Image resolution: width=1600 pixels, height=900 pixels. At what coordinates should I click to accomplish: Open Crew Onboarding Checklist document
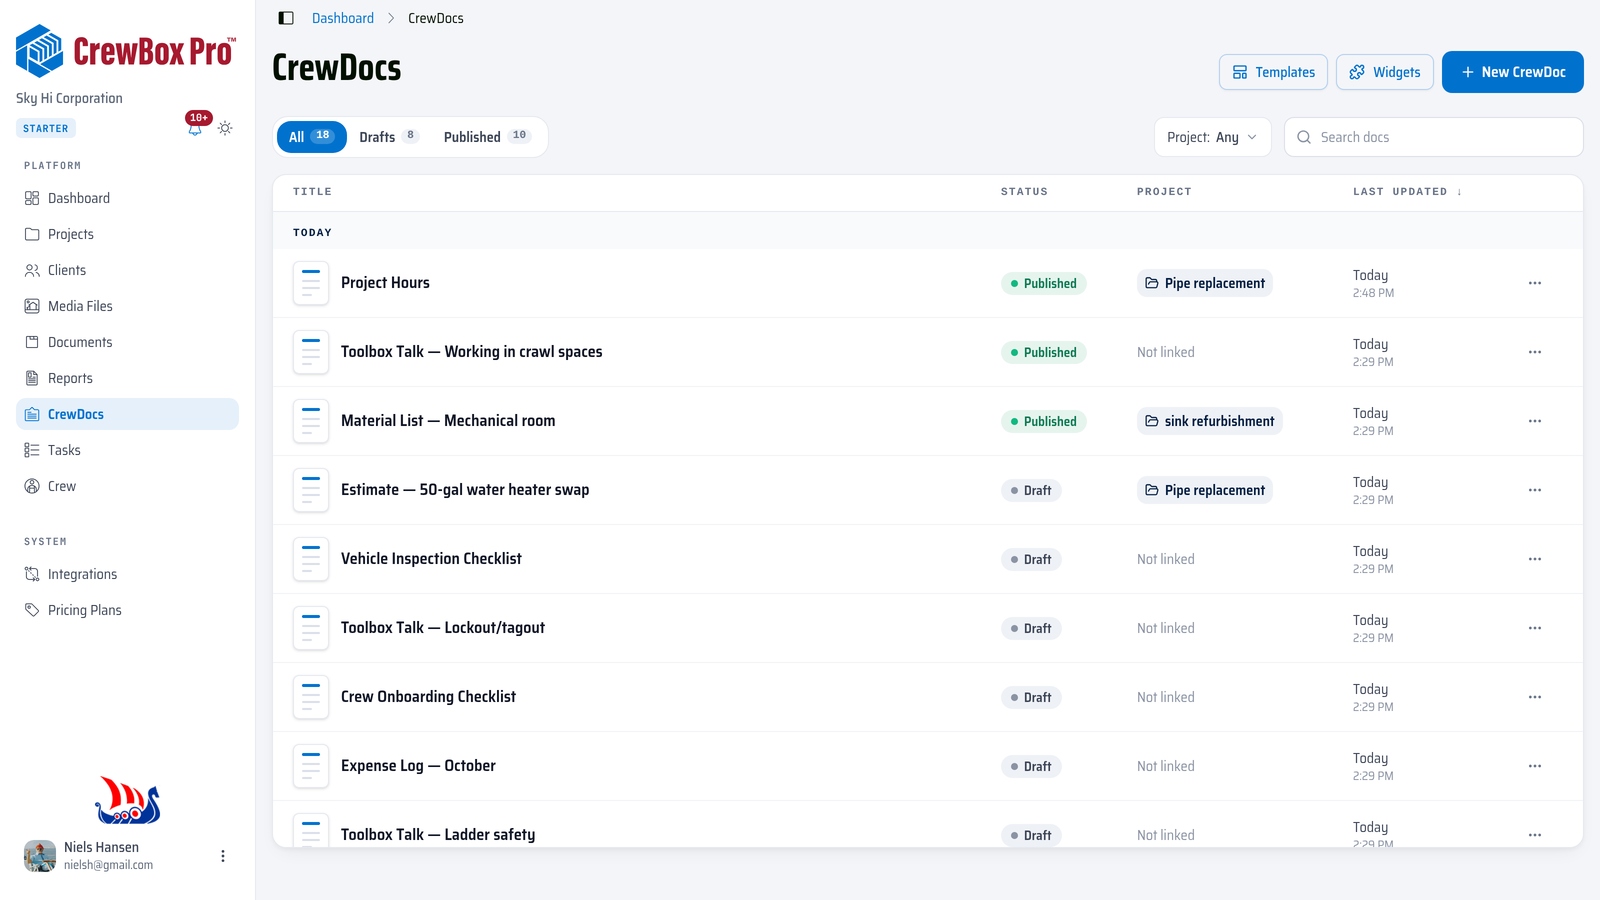[x=428, y=697]
